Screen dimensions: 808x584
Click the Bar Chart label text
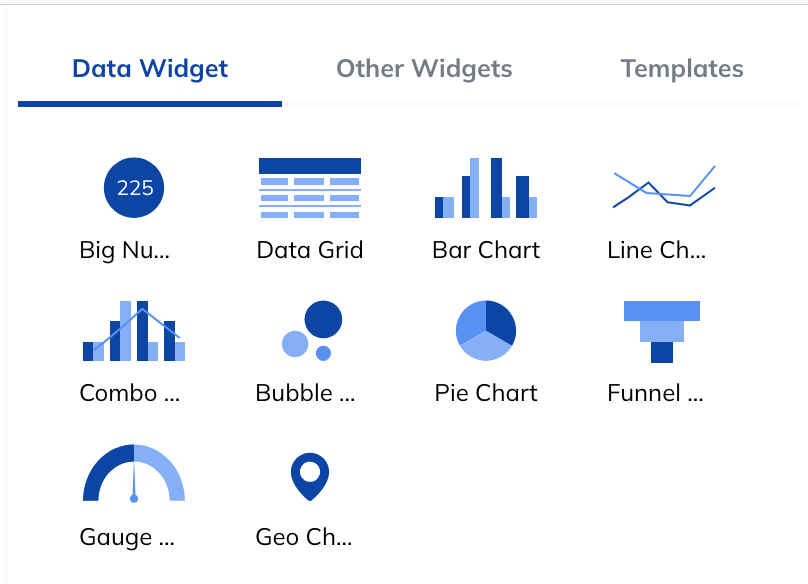click(x=486, y=250)
